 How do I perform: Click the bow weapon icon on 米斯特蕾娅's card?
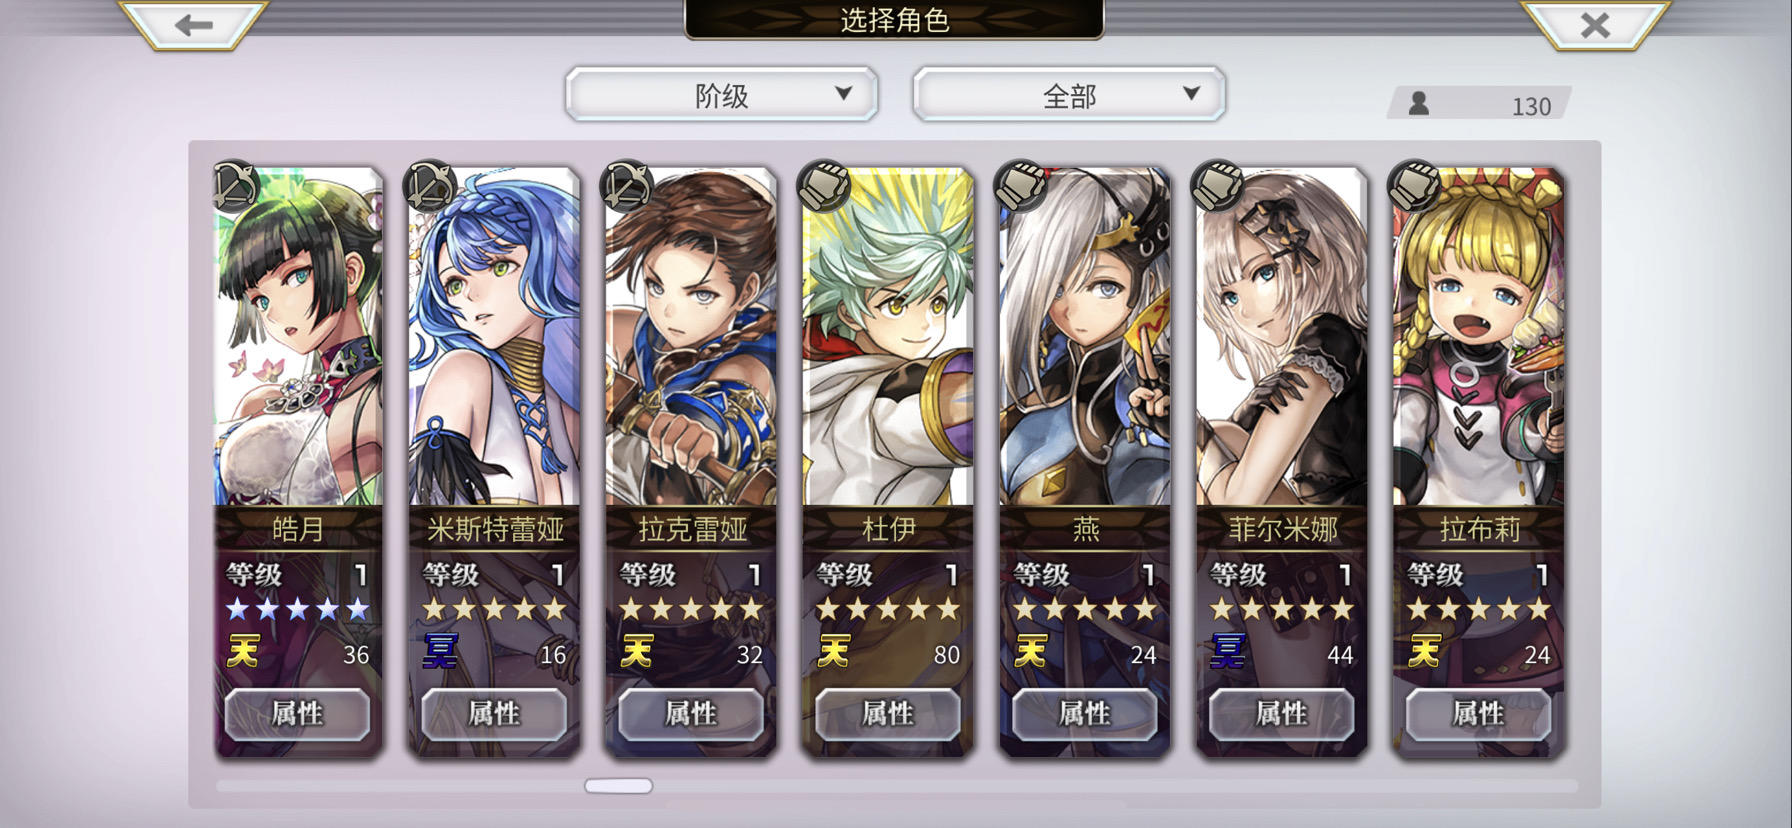[x=430, y=187]
